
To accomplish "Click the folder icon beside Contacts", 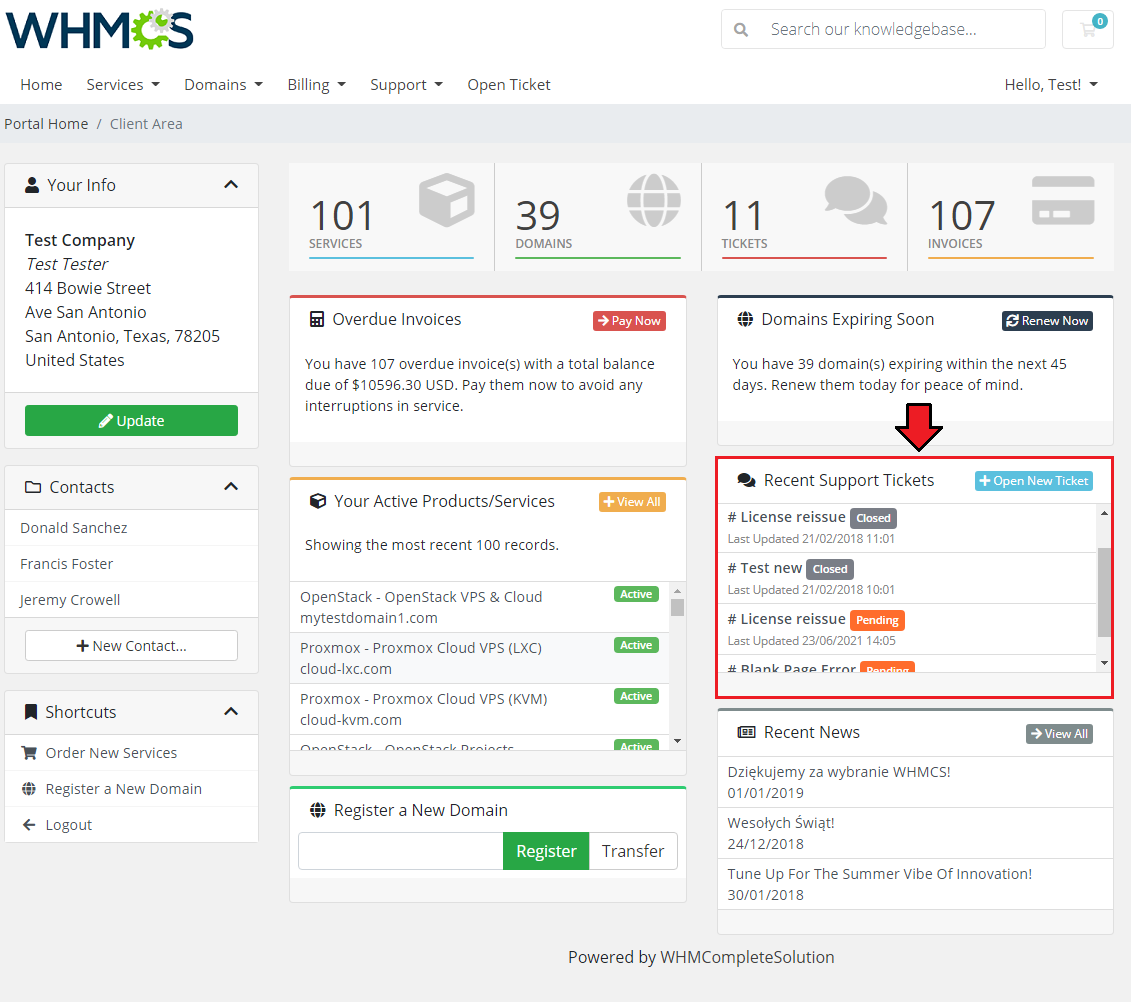I will point(32,487).
